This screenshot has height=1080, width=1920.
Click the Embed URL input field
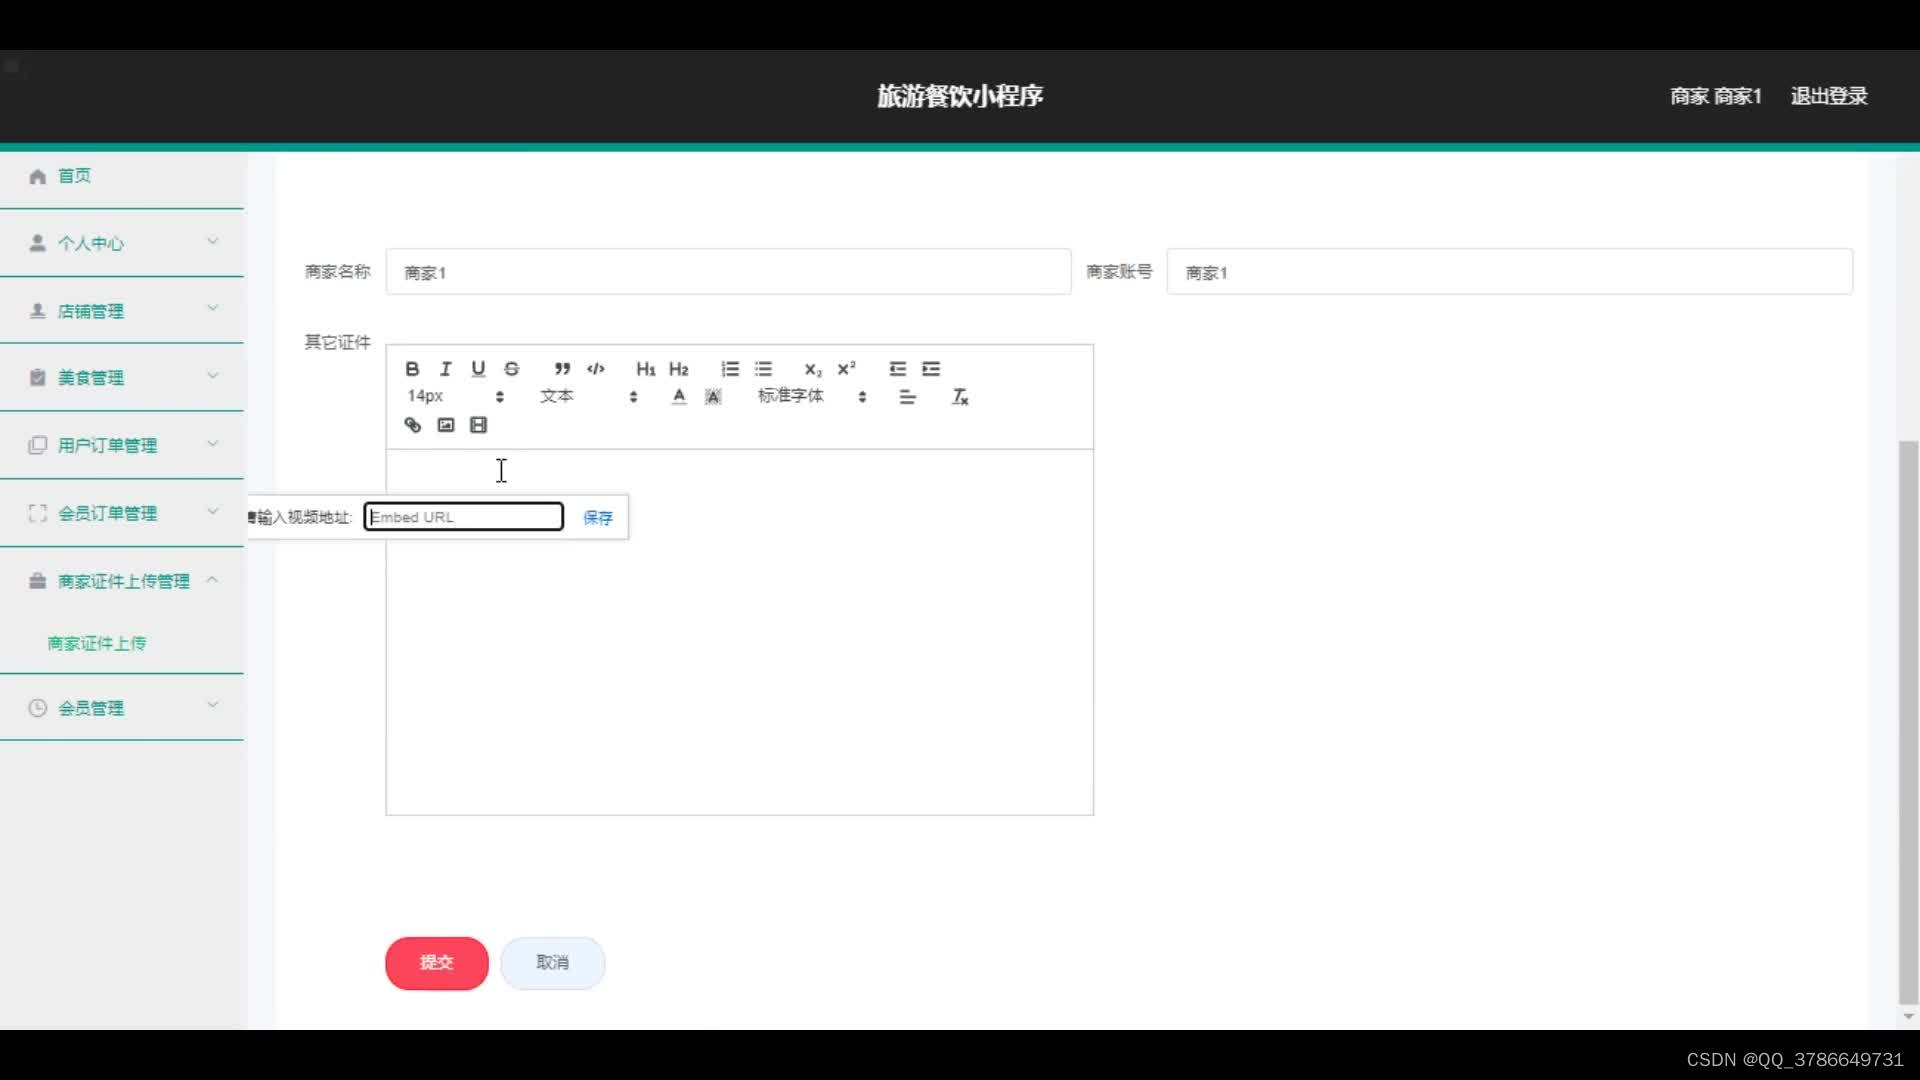pyautogui.click(x=463, y=517)
